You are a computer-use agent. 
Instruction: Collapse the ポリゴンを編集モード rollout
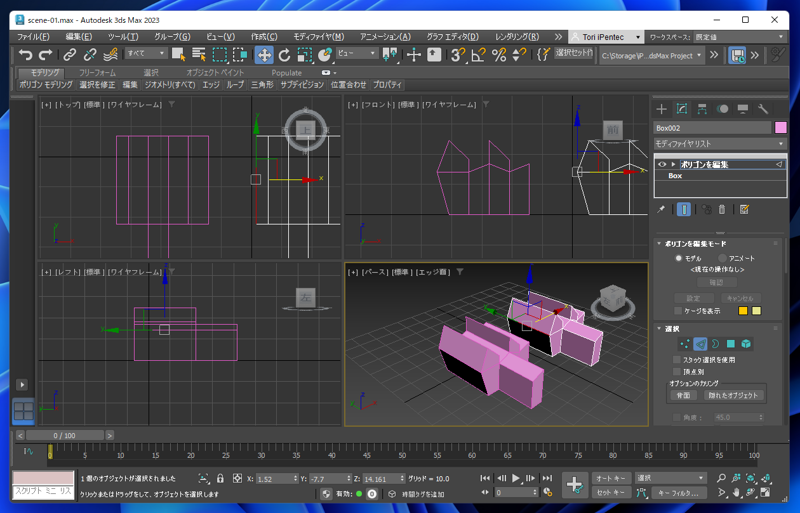pos(659,243)
